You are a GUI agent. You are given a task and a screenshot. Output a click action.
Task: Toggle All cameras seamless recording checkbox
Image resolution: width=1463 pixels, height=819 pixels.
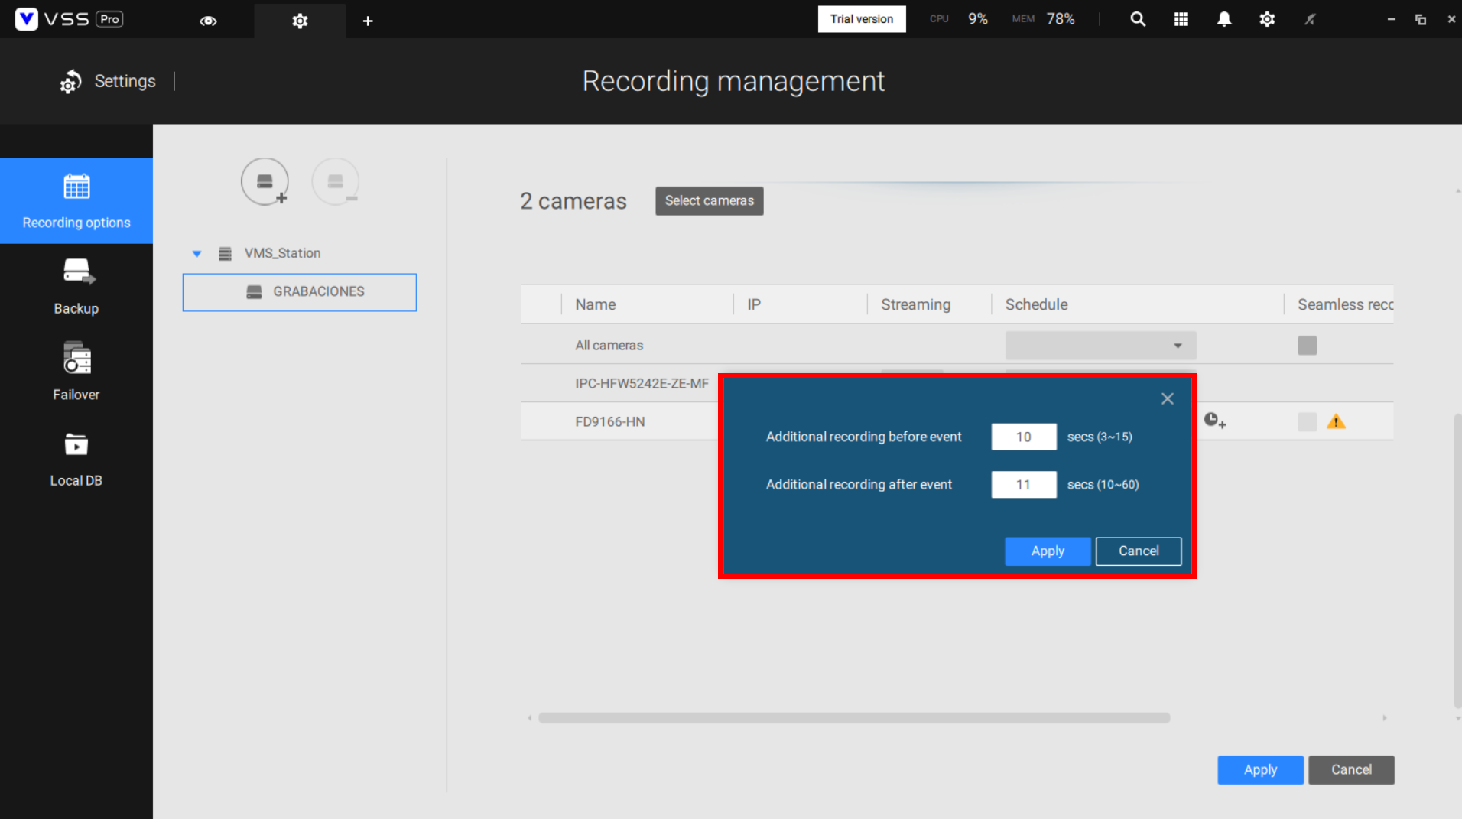click(x=1307, y=345)
